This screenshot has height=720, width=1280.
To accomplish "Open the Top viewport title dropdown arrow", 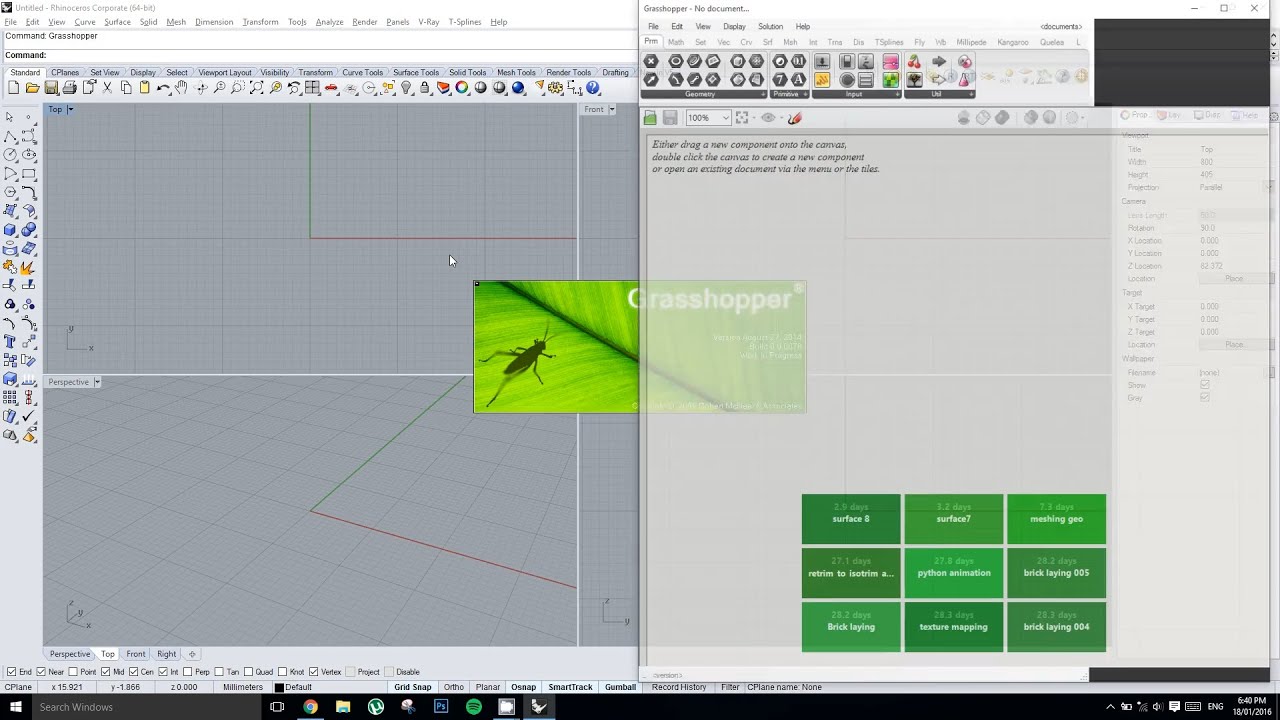I will click(70, 109).
